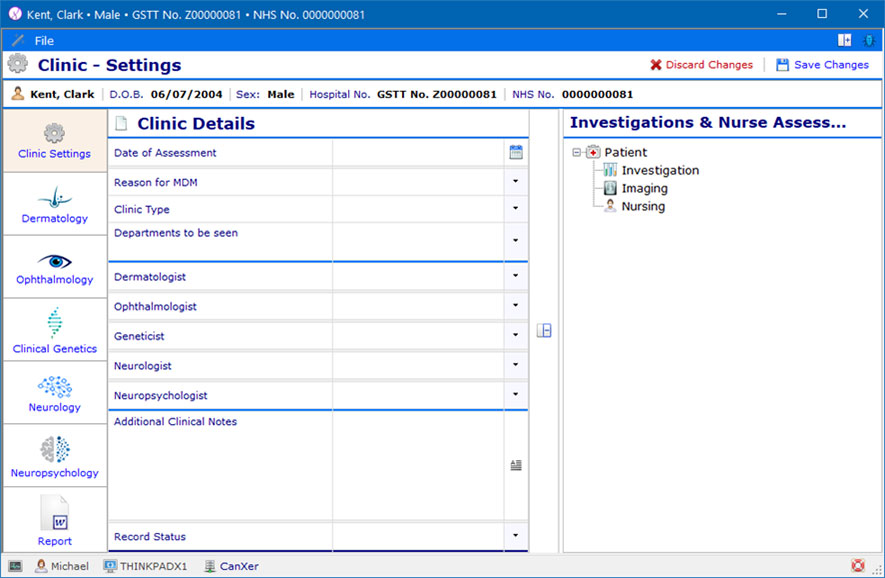Expand the Neurologist dropdown
The width and height of the screenshot is (885, 578).
click(x=516, y=365)
